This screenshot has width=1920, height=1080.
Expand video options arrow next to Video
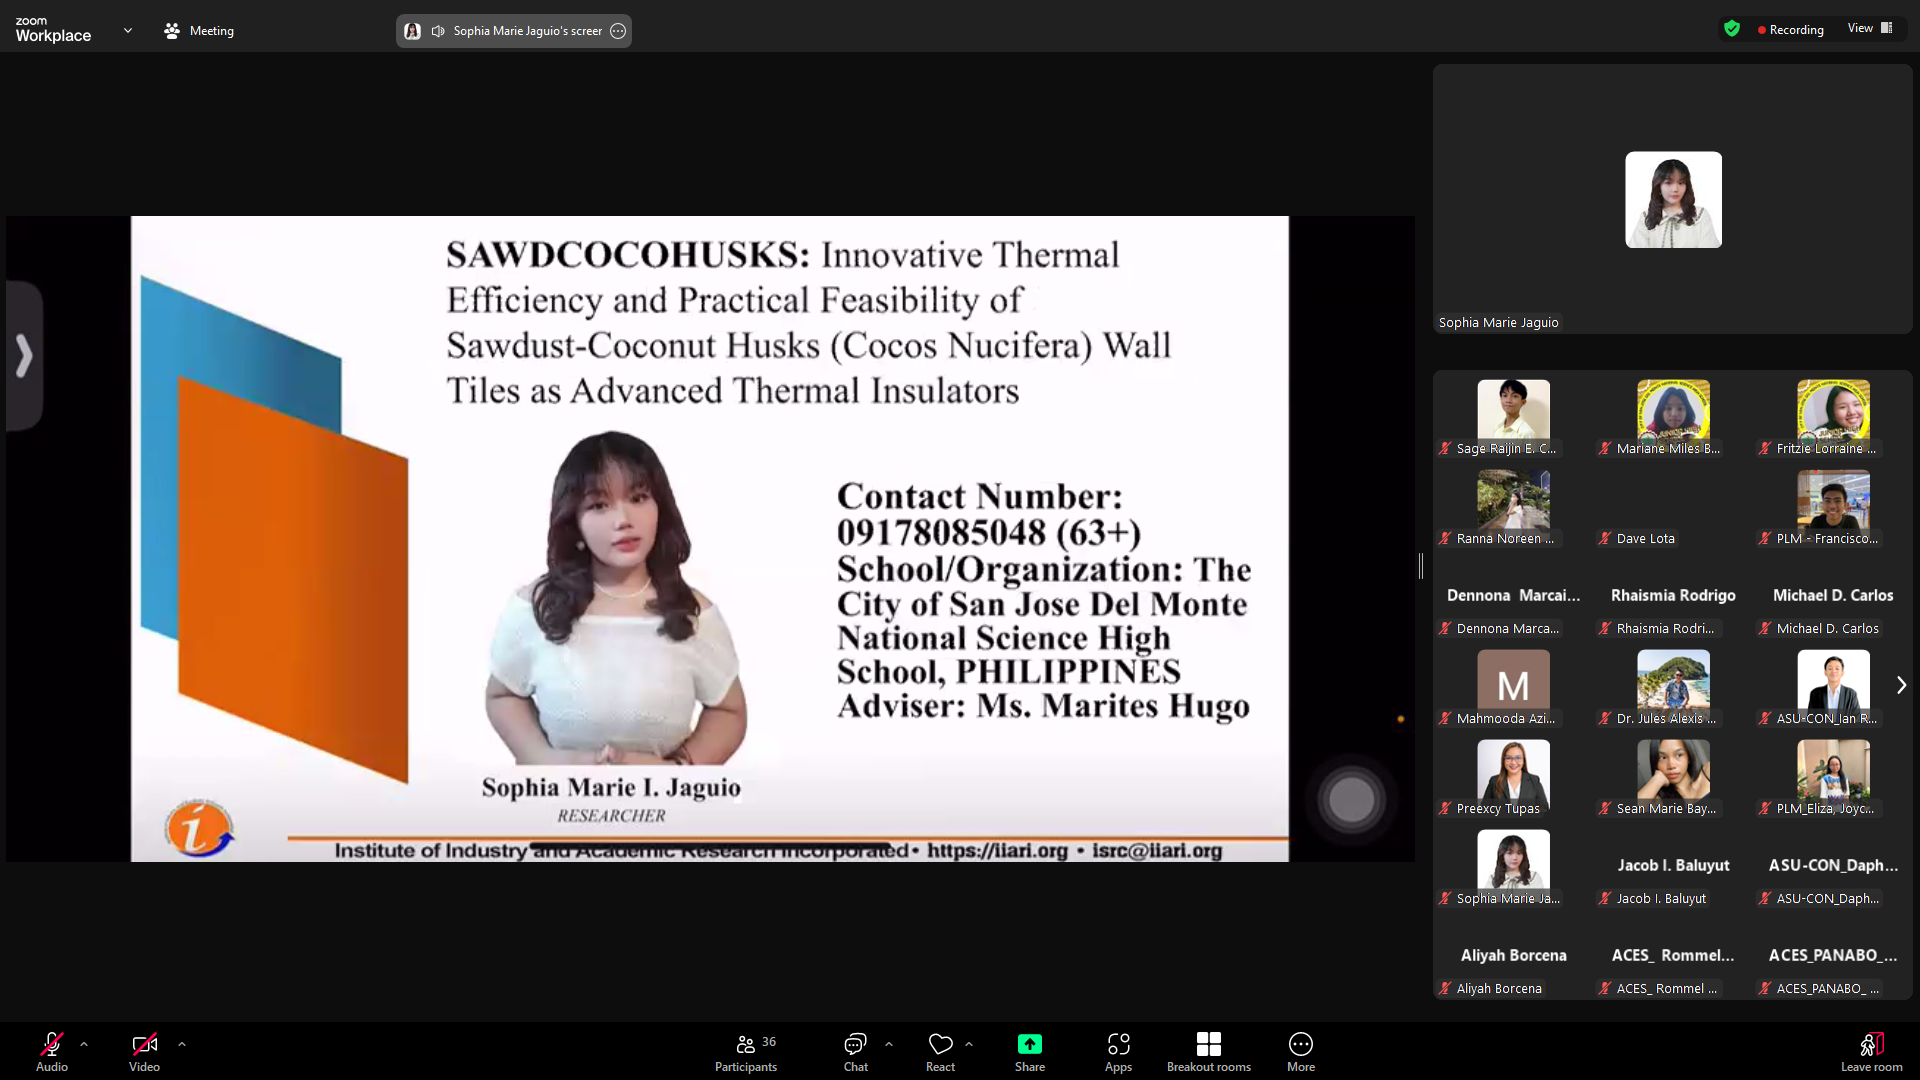coord(182,1044)
